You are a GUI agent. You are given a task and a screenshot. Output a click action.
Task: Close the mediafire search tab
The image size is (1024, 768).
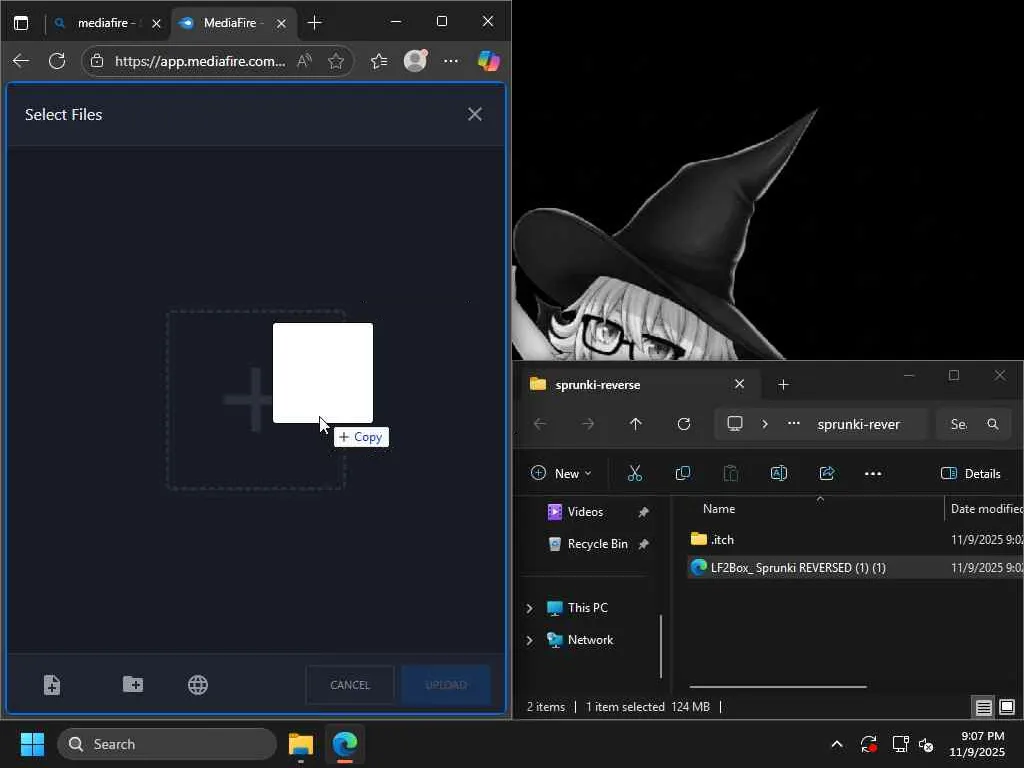pyautogui.click(x=156, y=24)
